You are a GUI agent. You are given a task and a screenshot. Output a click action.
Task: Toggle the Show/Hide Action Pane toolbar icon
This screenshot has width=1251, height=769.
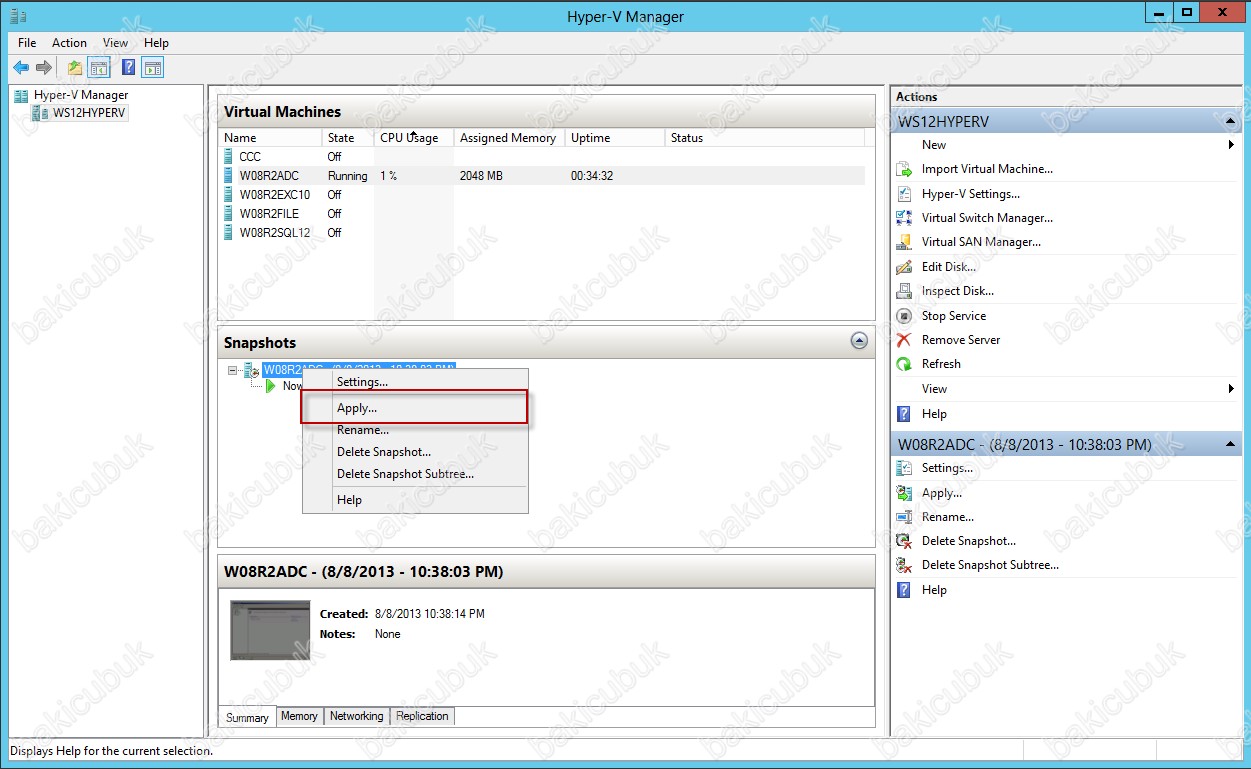click(x=153, y=68)
